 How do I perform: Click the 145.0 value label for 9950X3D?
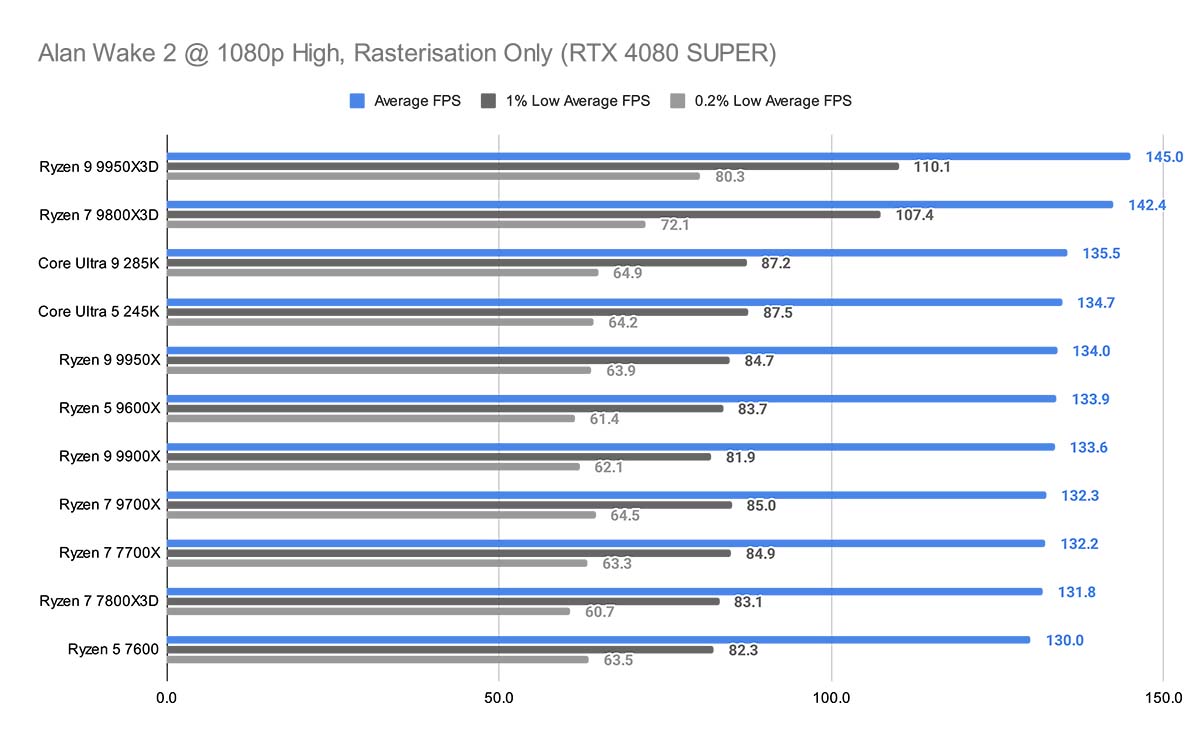point(1165,156)
